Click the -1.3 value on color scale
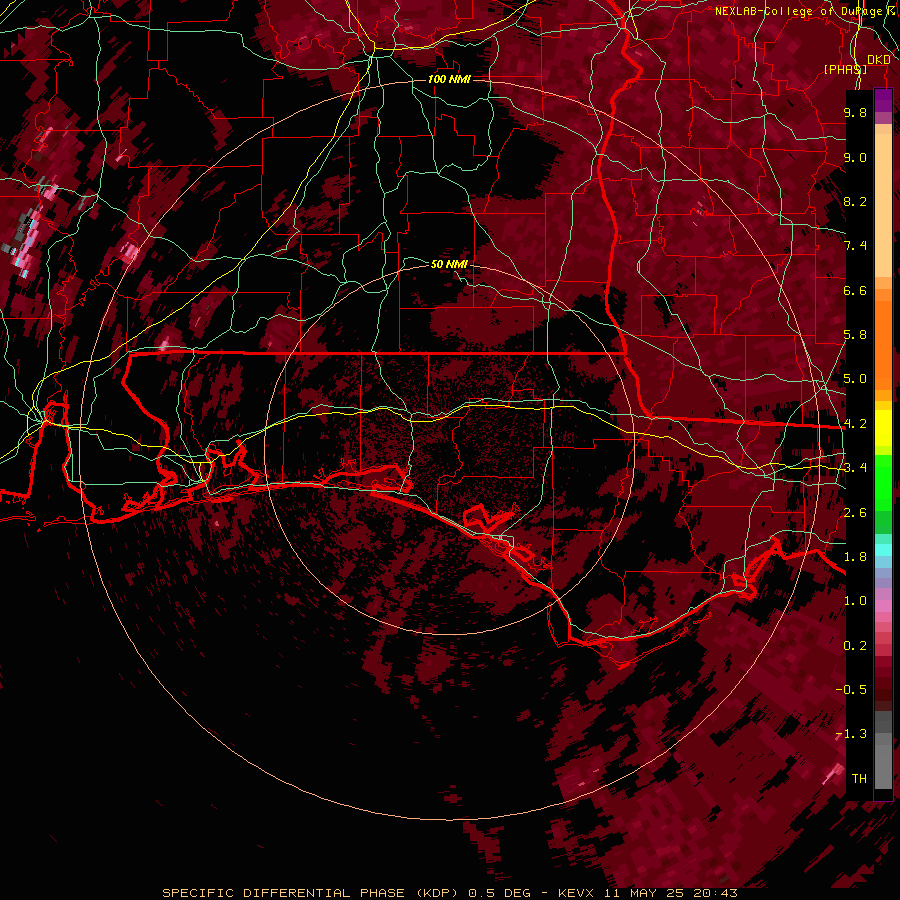The image size is (900, 900). 852,734
